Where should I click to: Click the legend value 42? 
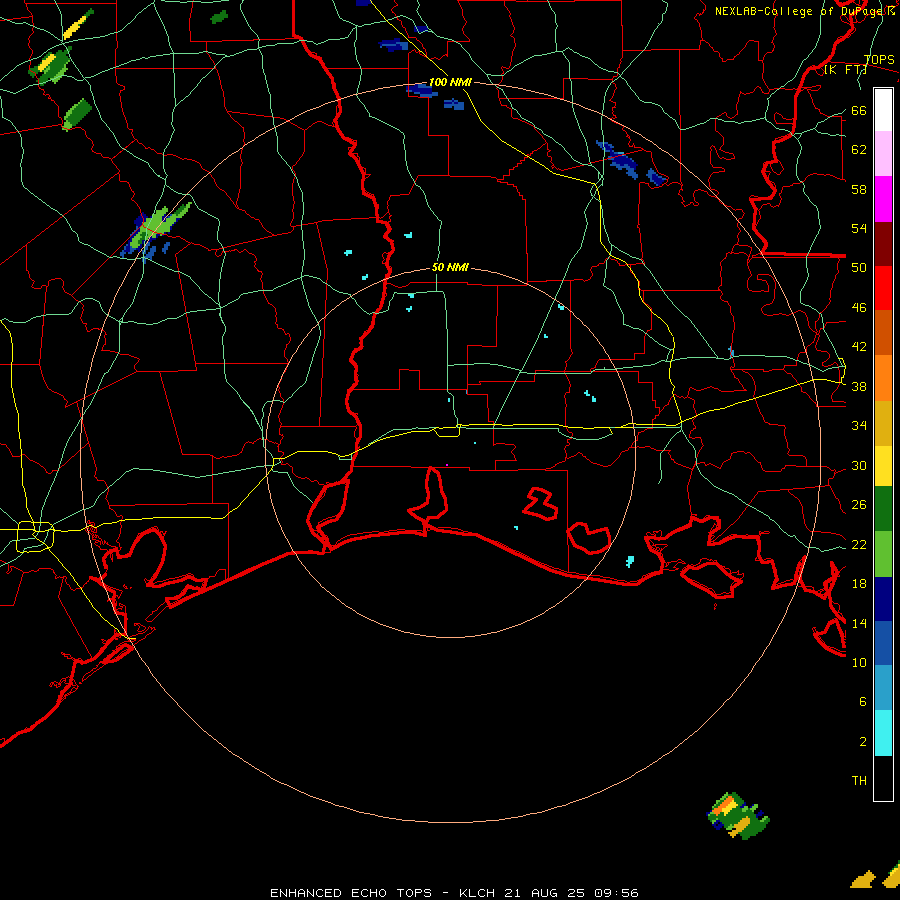(859, 347)
